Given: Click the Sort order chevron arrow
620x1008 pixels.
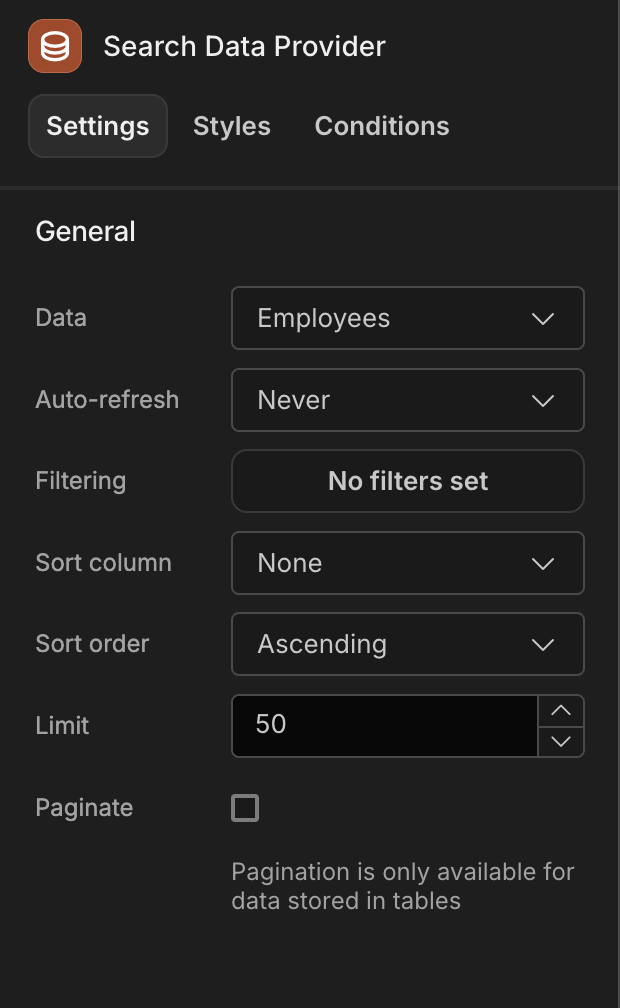Looking at the screenshot, I should pyautogui.click(x=543, y=645).
